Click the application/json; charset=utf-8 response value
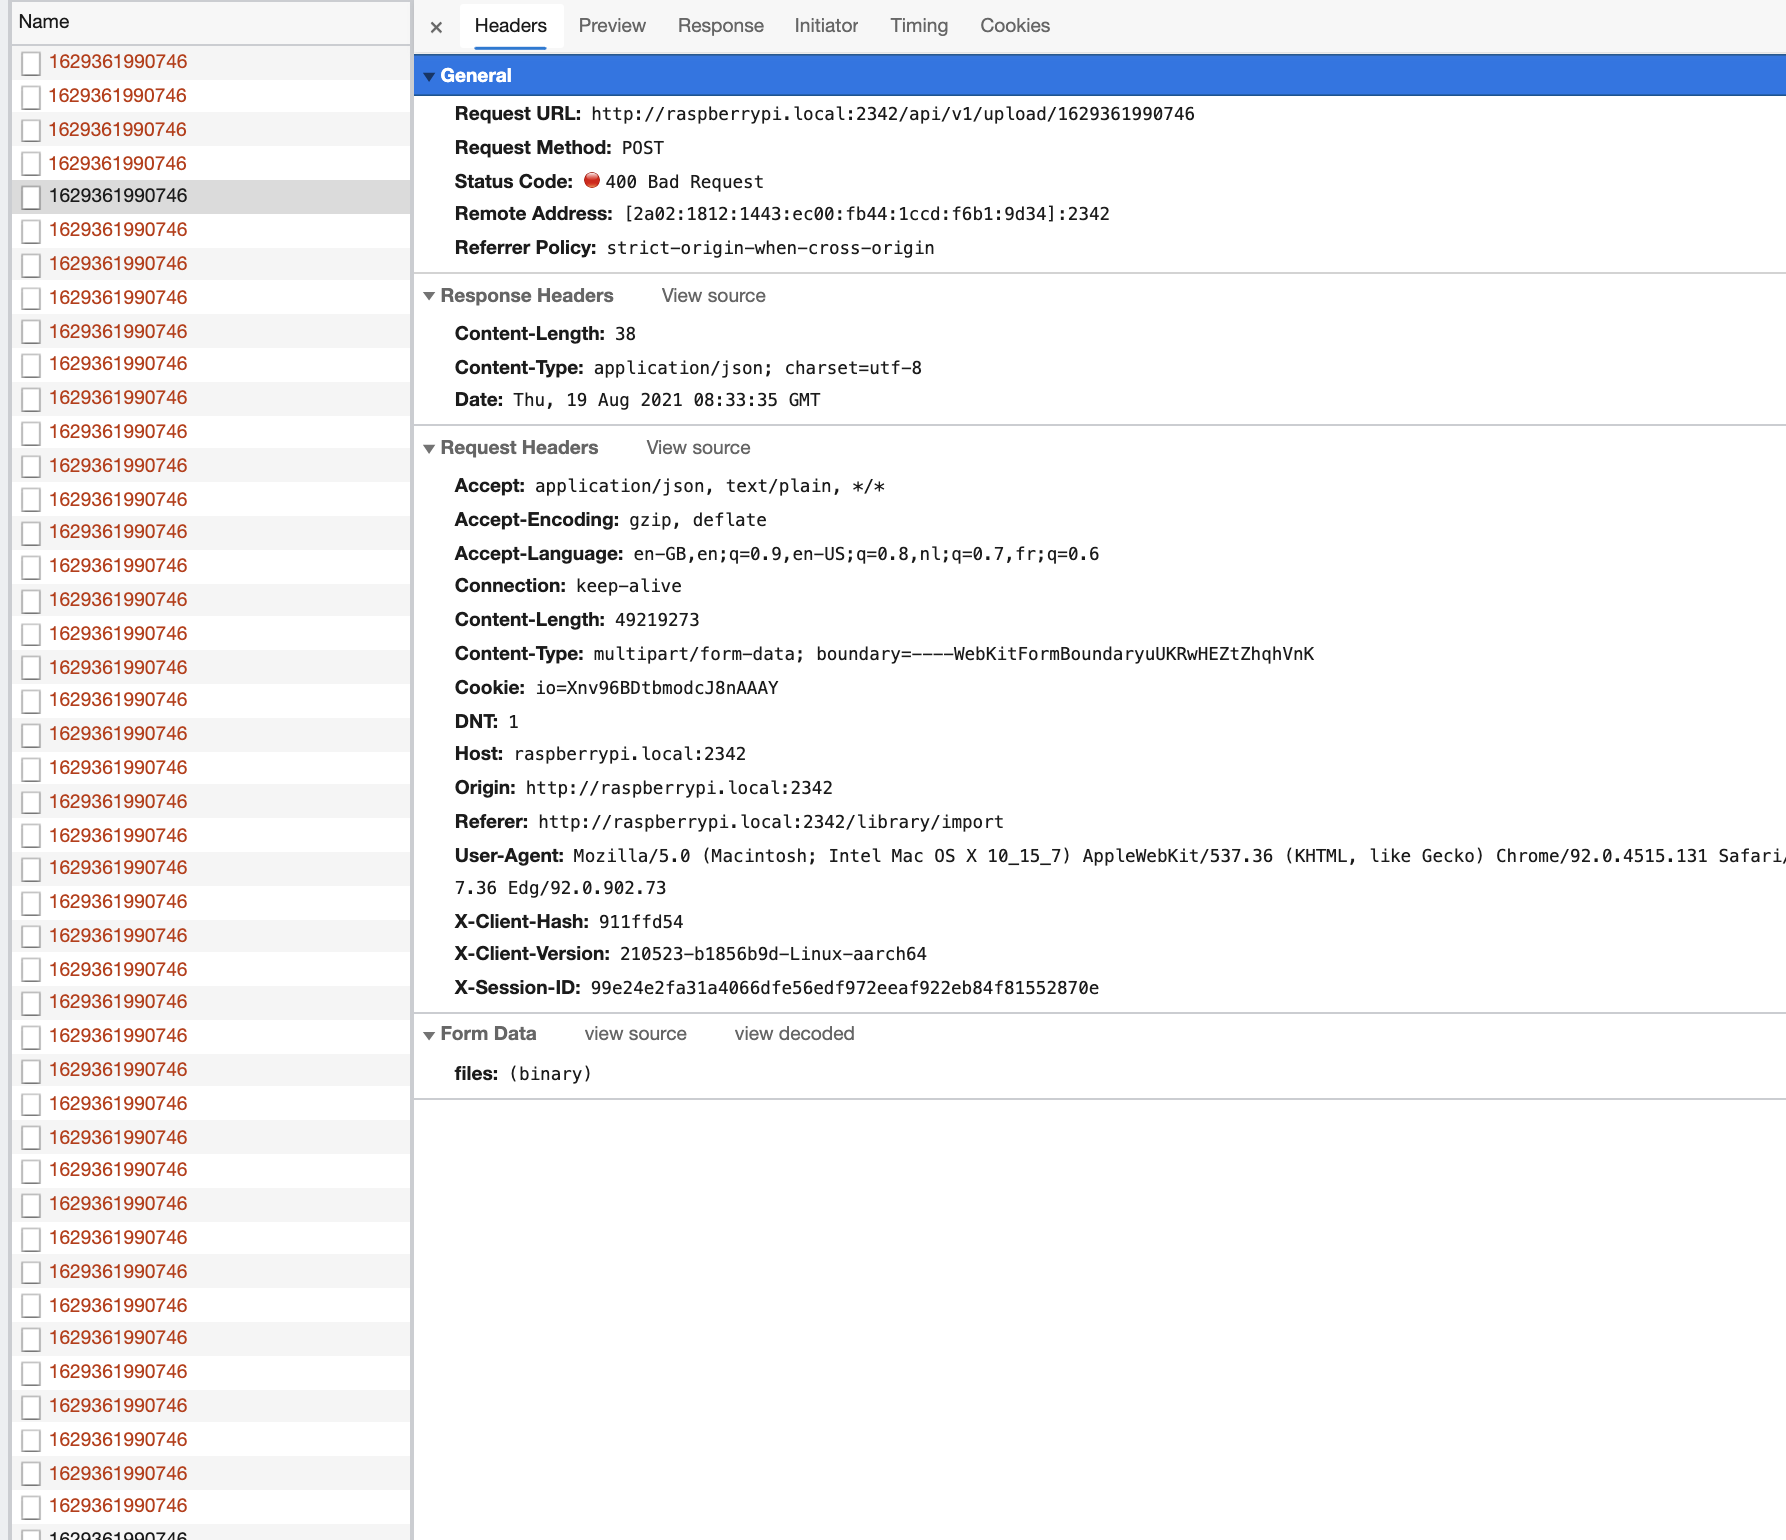1786x1540 pixels. pos(757,368)
